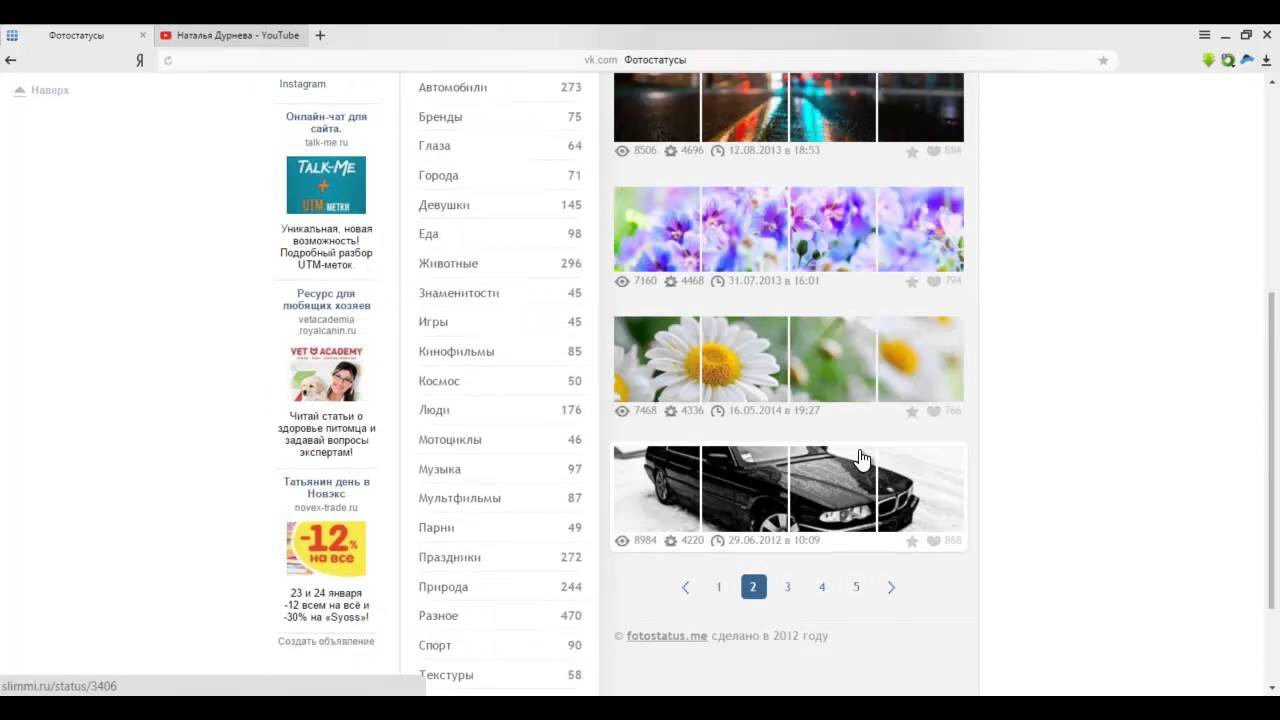The width and height of the screenshot is (1280, 720).
Task: Open a new tab with plus button
Action: pyautogui.click(x=320, y=35)
